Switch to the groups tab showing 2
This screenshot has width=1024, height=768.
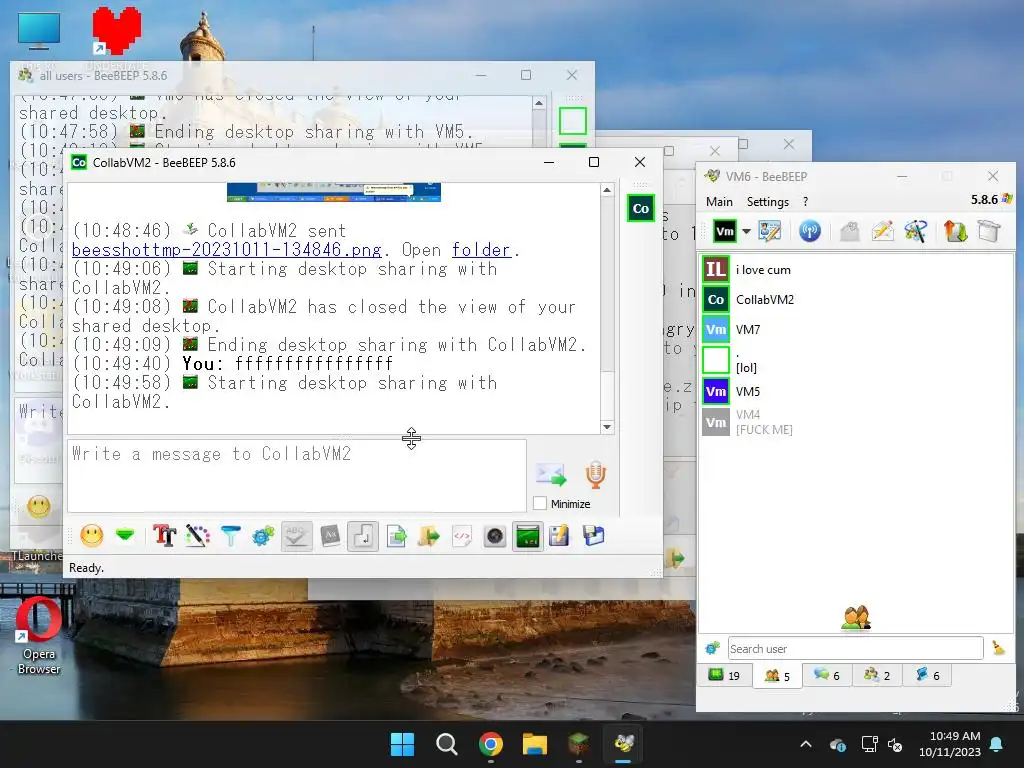[877, 675]
